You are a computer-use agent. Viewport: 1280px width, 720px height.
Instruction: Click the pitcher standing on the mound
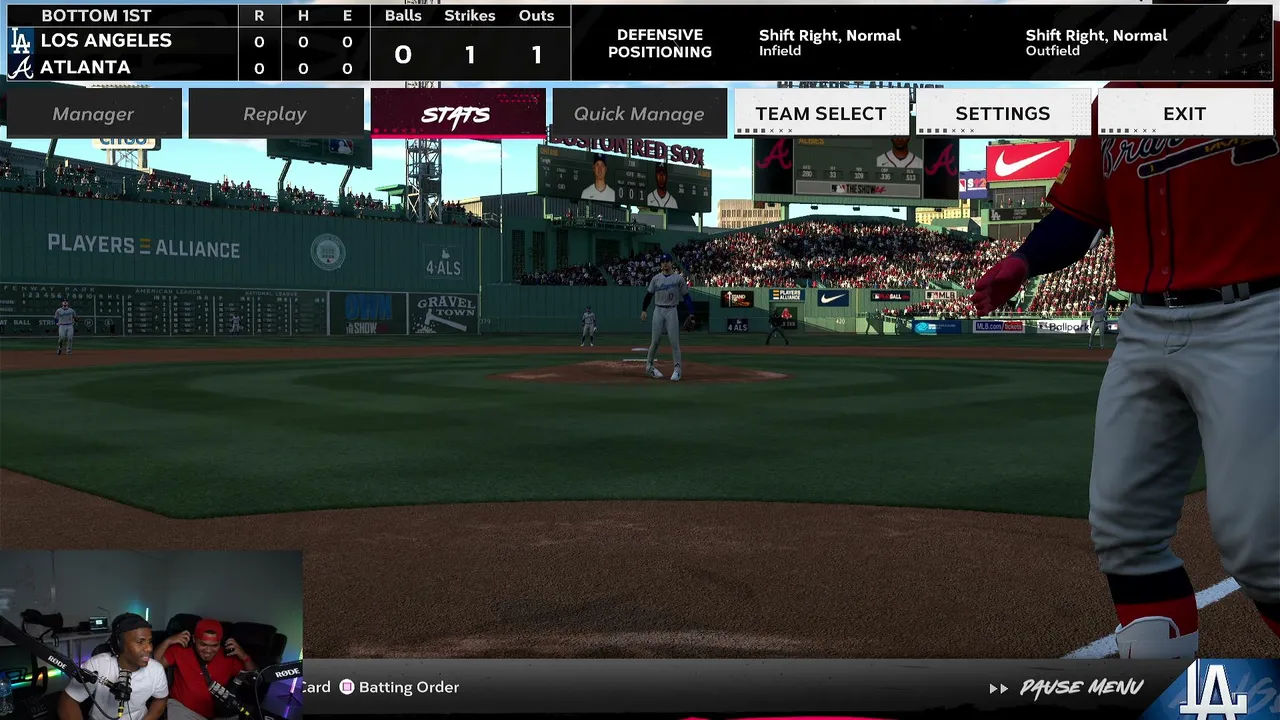[x=665, y=318]
